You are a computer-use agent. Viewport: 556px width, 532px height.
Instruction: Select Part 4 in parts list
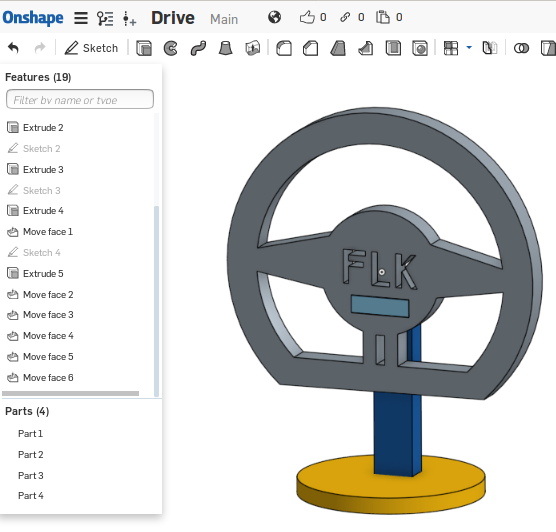click(30, 496)
